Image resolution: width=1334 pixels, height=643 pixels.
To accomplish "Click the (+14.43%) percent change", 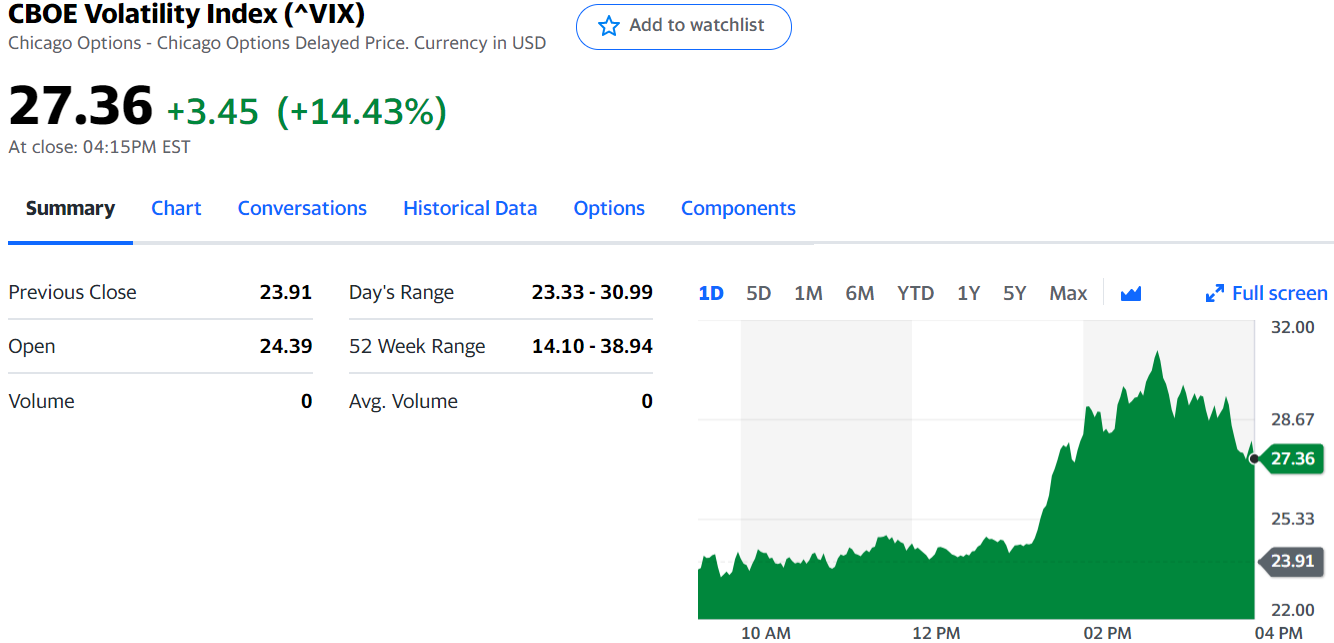I will (x=361, y=111).
